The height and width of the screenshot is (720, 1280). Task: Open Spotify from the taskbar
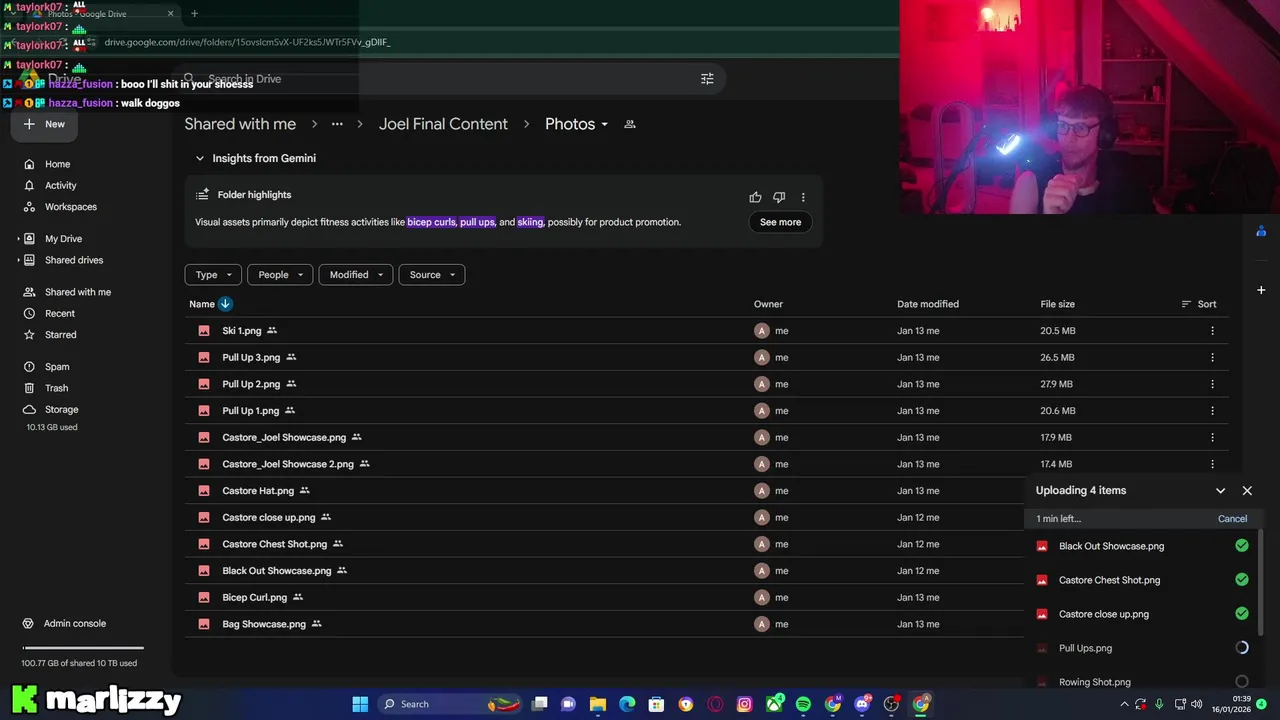pyautogui.click(x=803, y=704)
